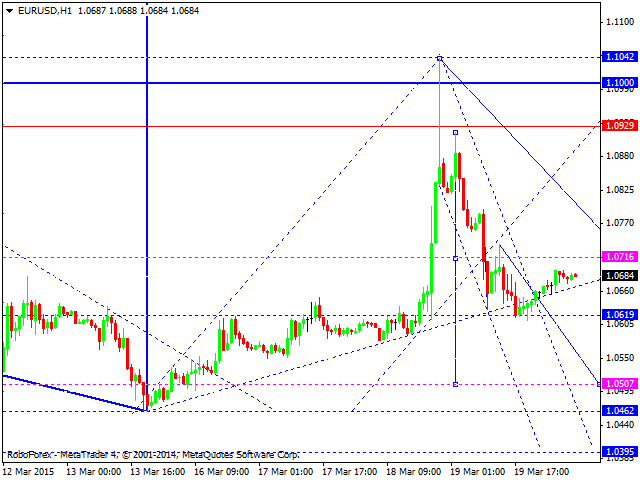The height and width of the screenshot is (480, 640).
Task: Click the 13 Mar 00:00 time label
Action: tap(93, 472)
